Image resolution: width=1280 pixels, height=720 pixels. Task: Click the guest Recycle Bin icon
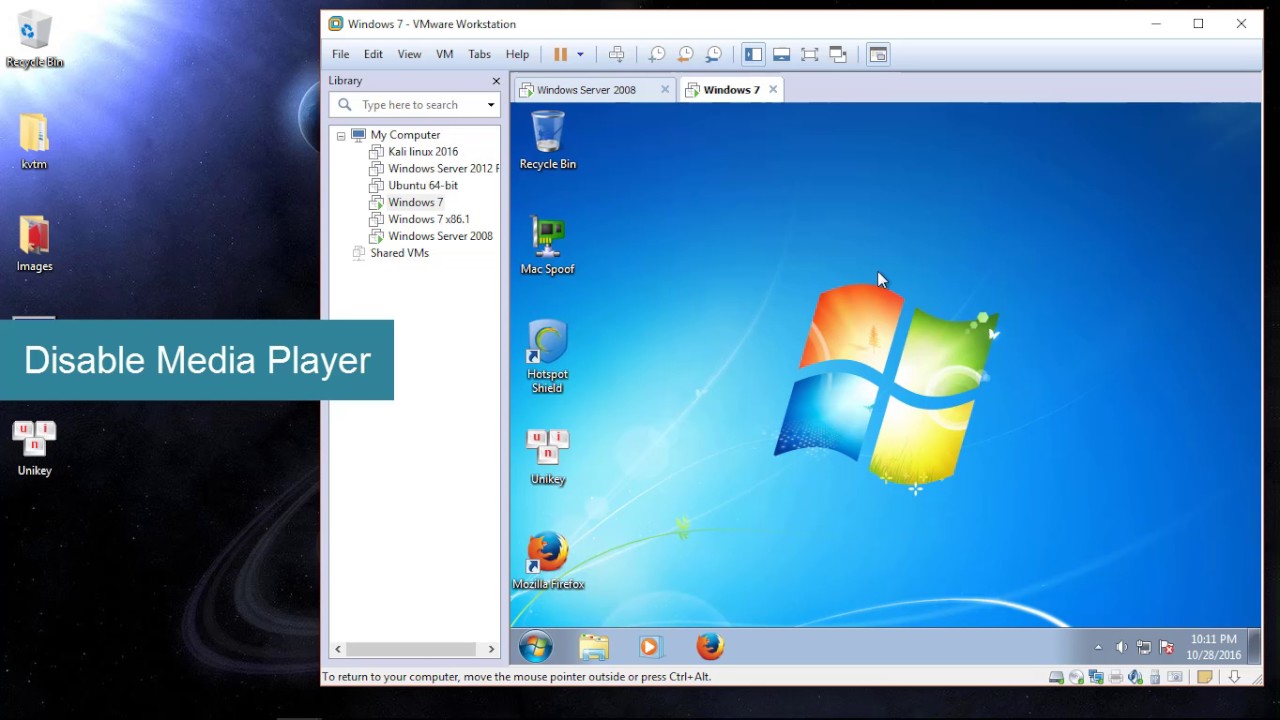point(548,141)
